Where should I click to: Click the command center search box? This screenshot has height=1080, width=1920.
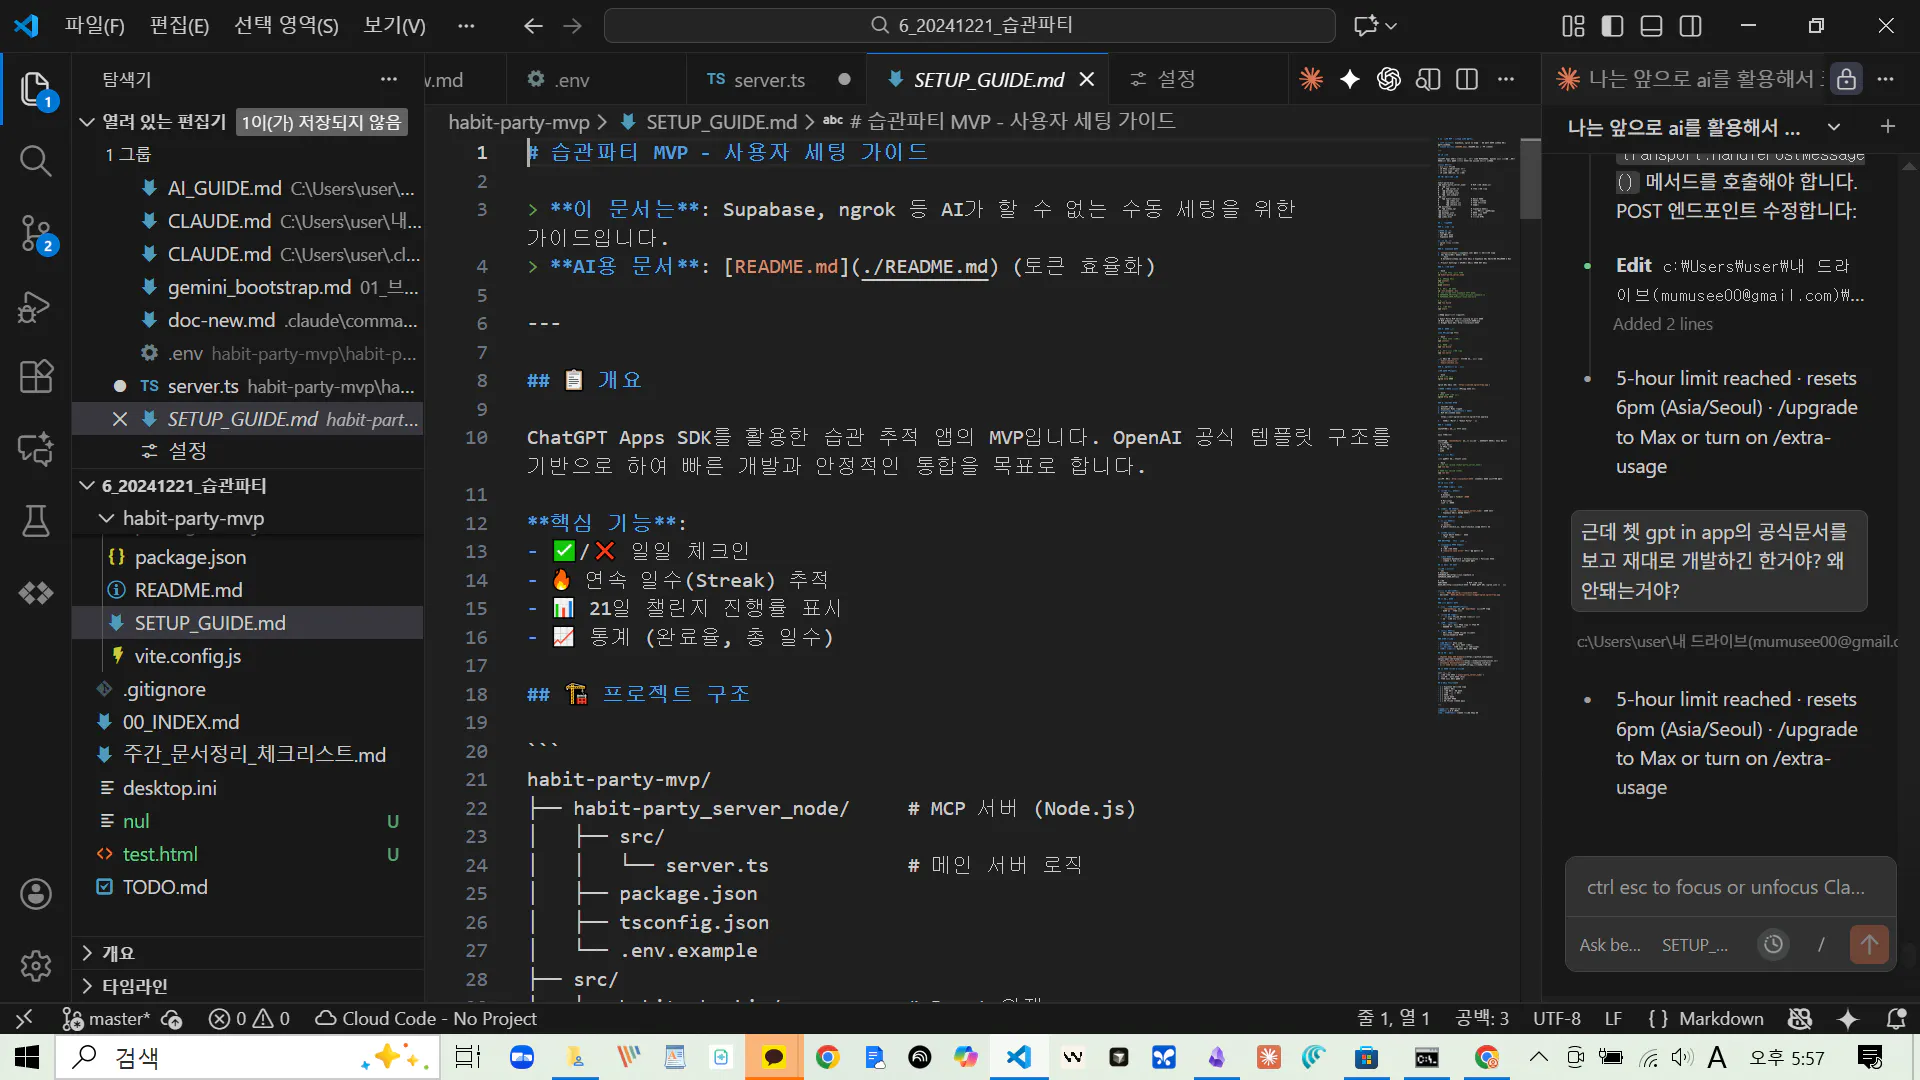point(969,26)
